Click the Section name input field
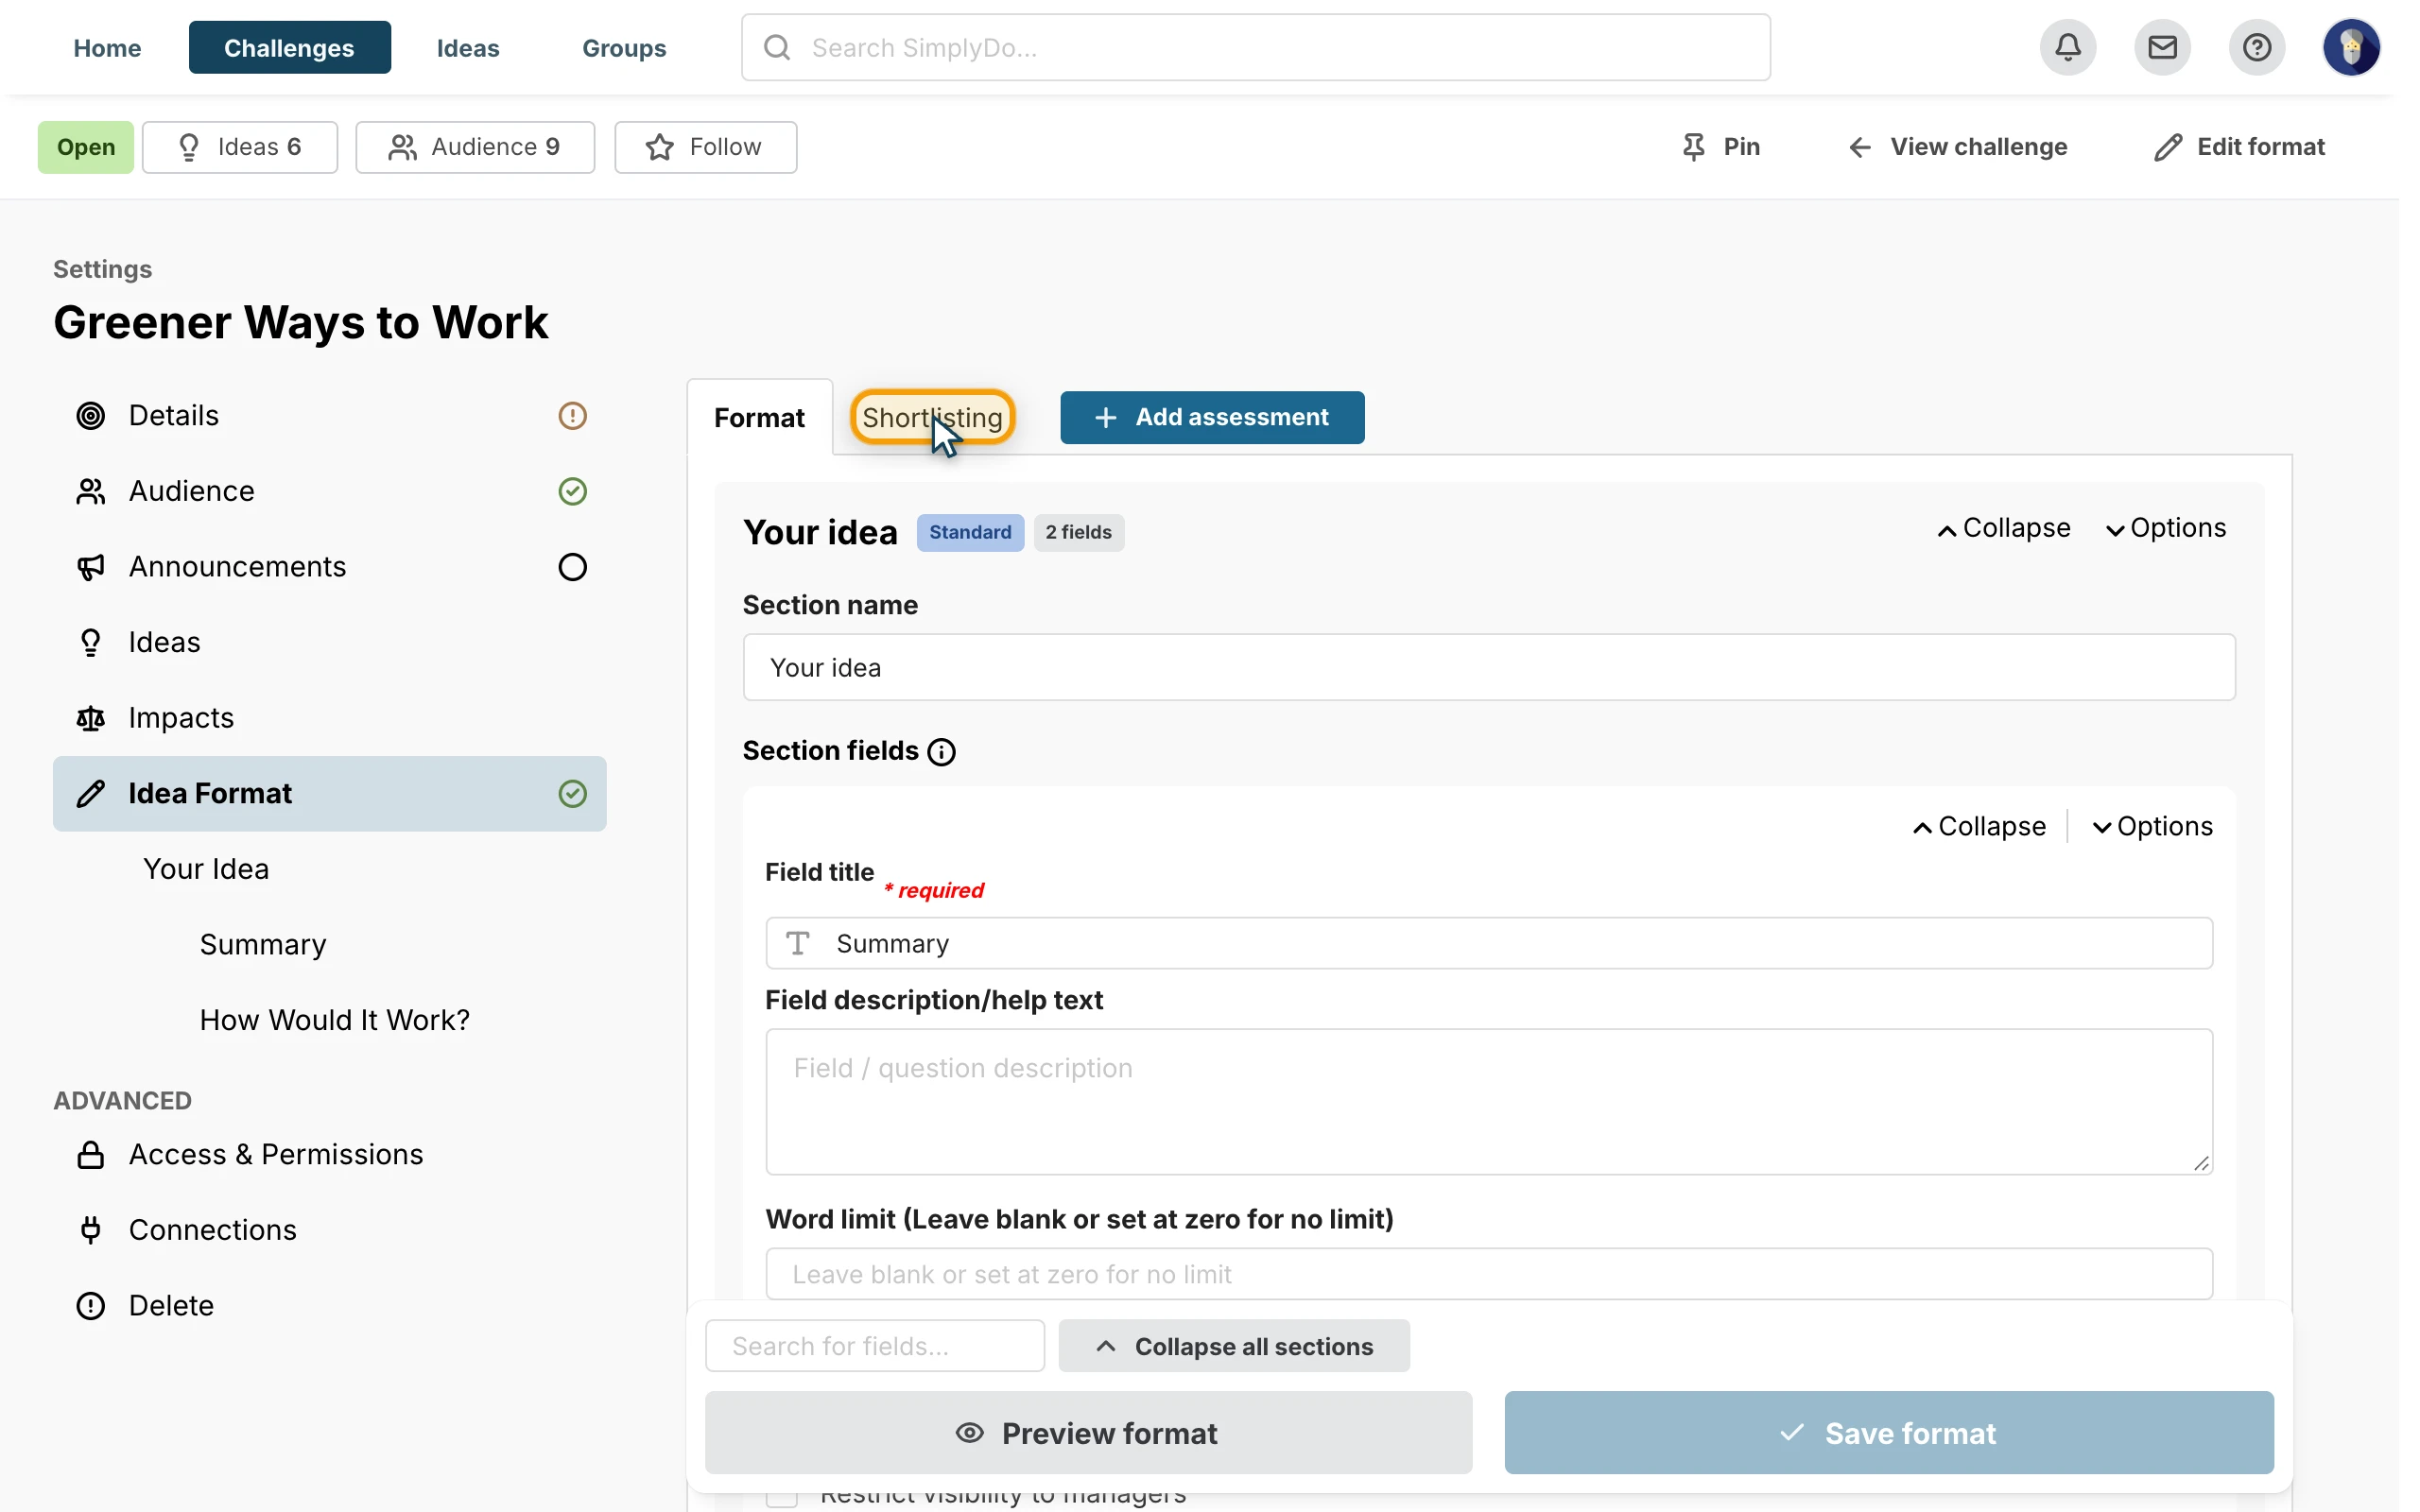Viewport: 2420px width, 1512px height. coord(1489,667)
